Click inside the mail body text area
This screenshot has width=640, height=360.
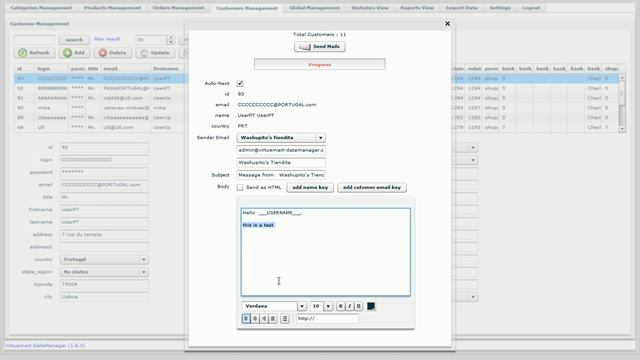click(x=326, y=252)
